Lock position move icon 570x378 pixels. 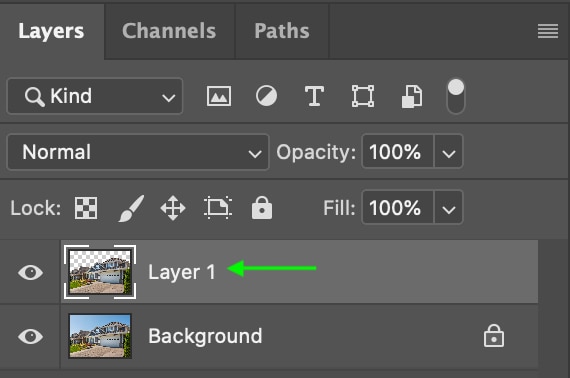[173, 208]
